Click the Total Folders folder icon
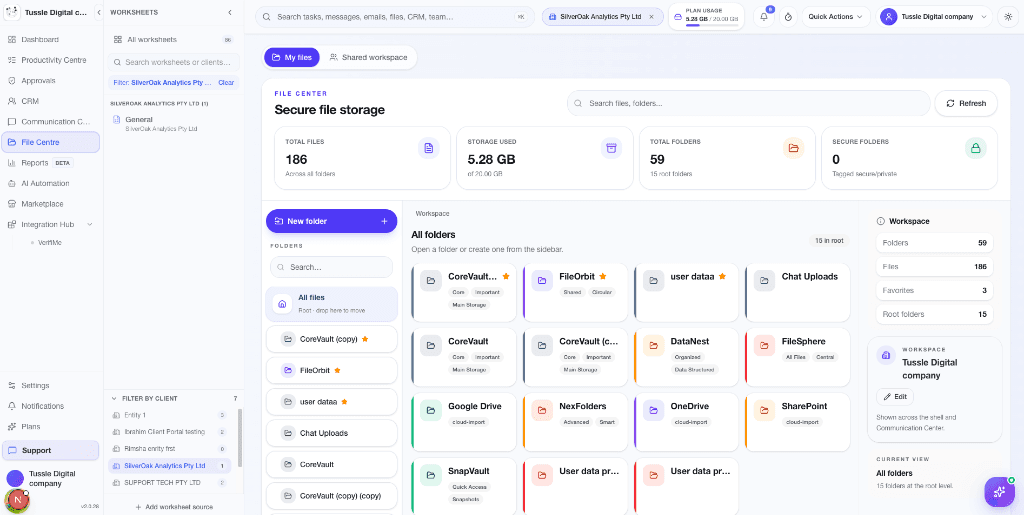 [x=793, y=148]
